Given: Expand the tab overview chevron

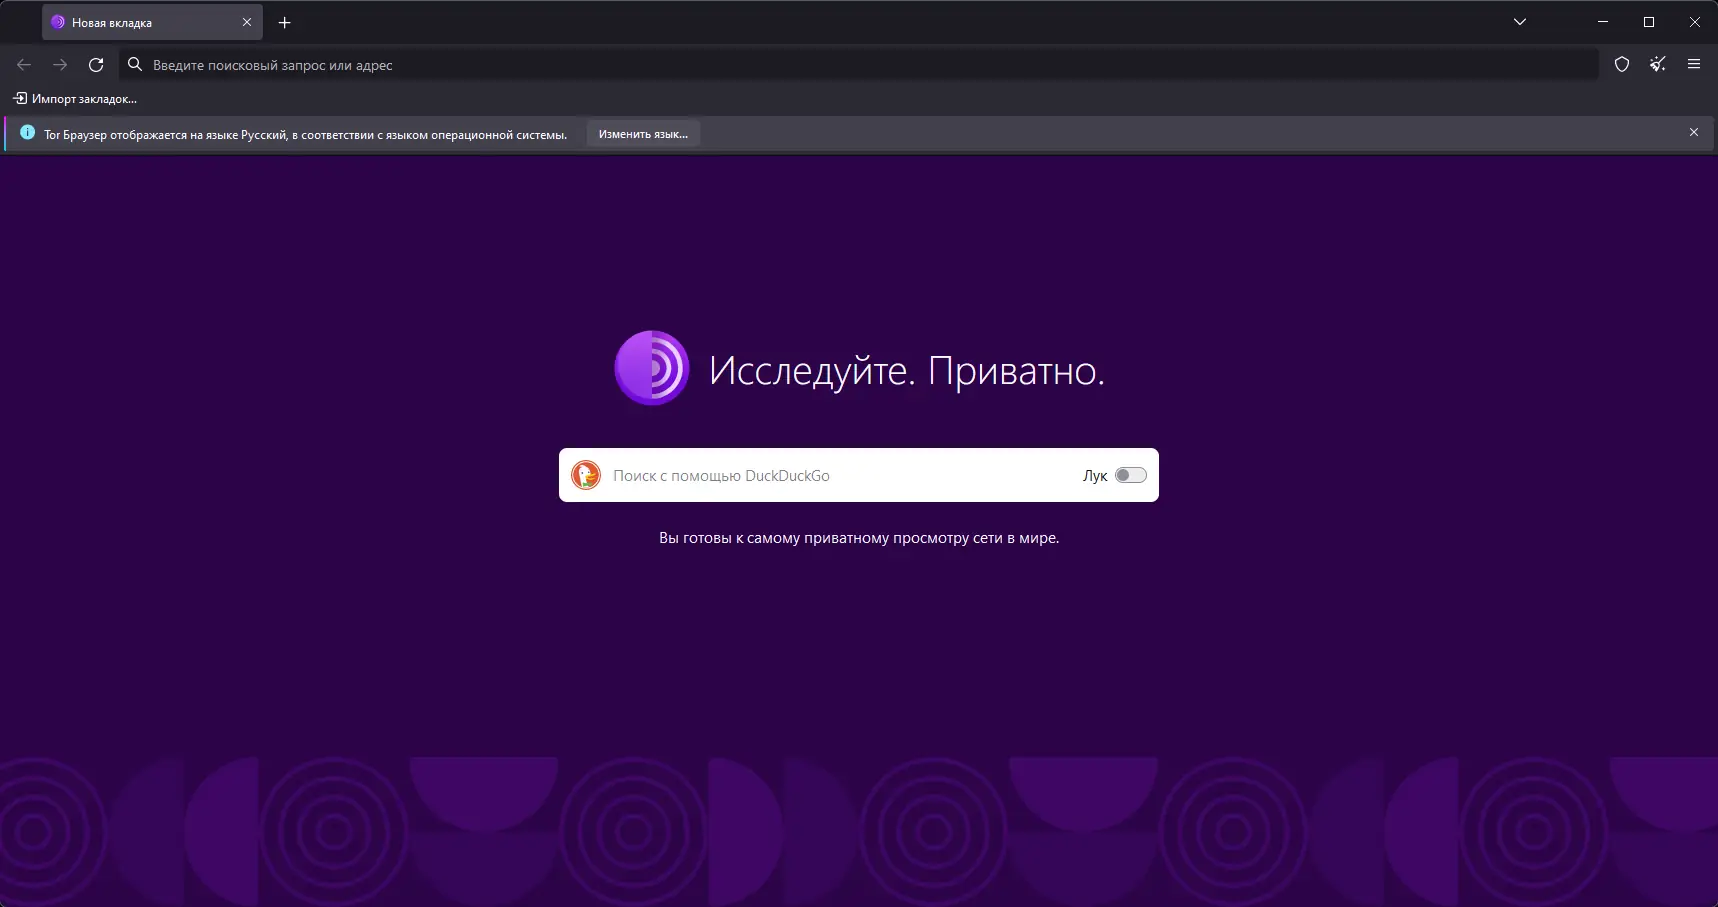Looking at the screenshot, I should [x=1520, y=22].
